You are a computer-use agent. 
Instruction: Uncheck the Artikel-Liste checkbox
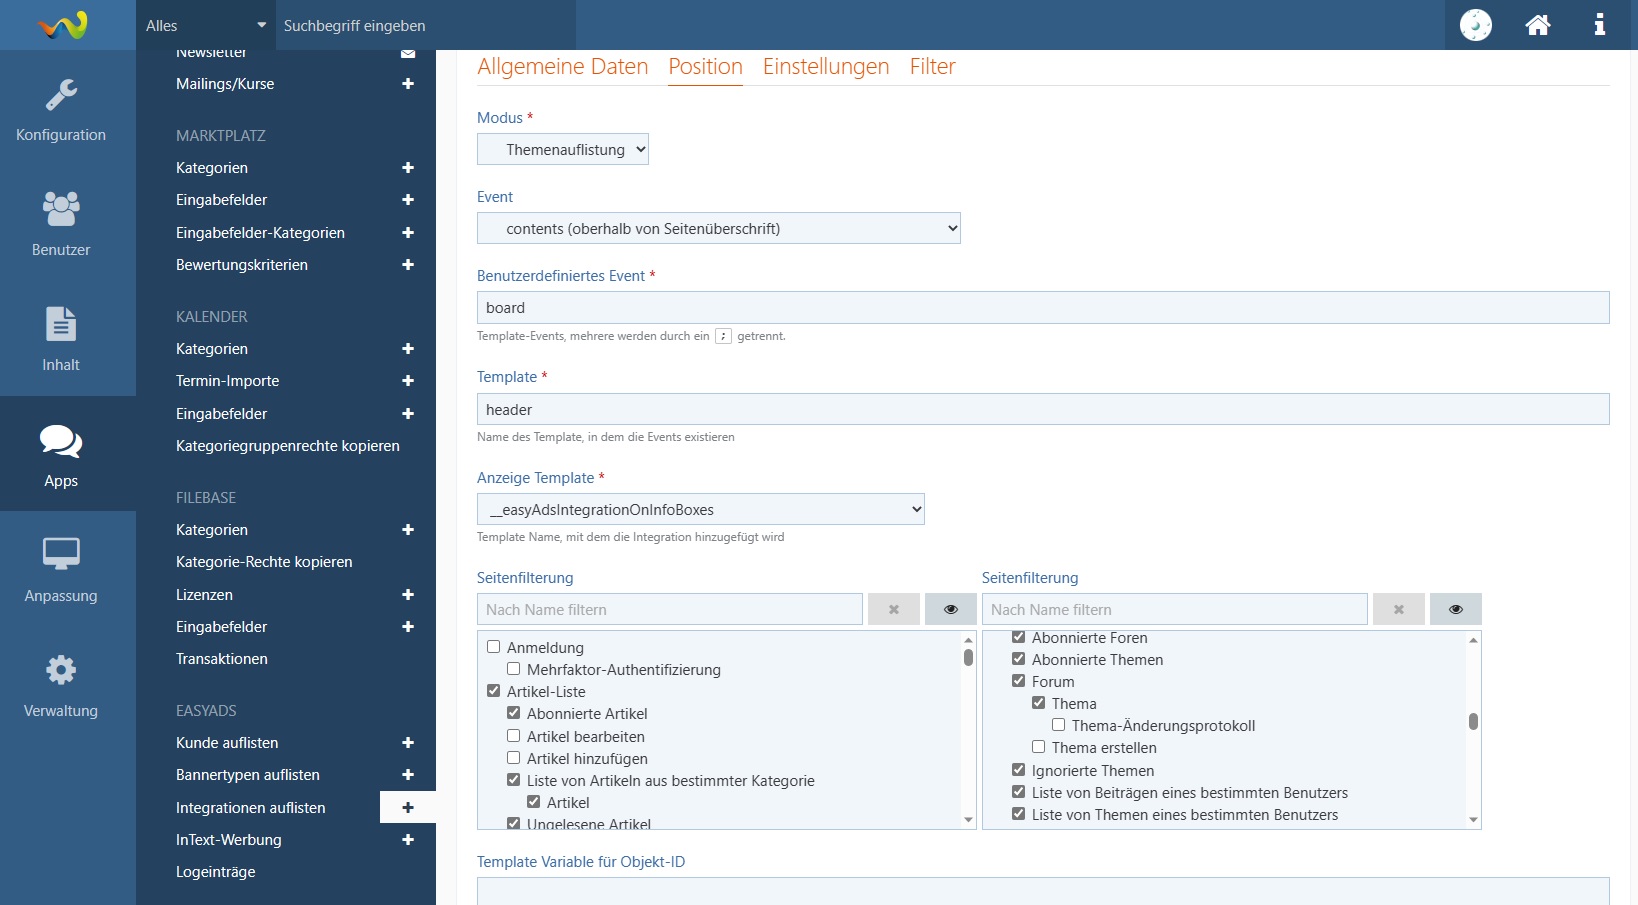pos(493,691)
